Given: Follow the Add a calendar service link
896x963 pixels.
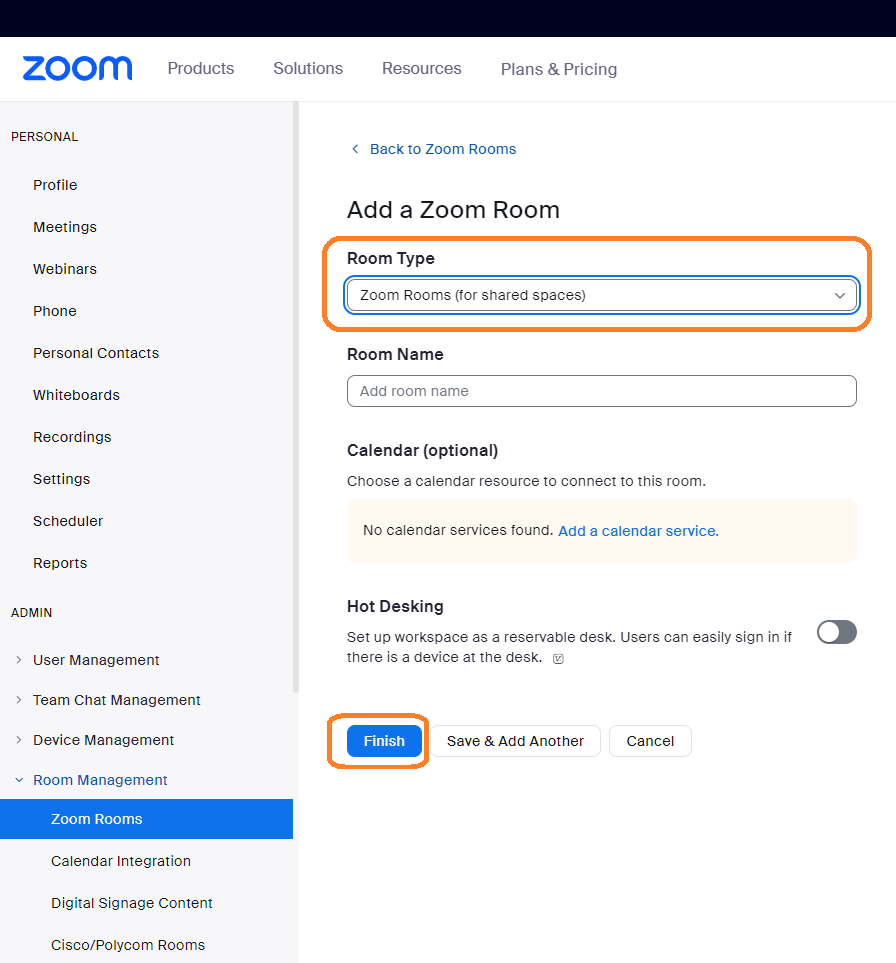Looking at the screenshot, I should pos(637,530).
